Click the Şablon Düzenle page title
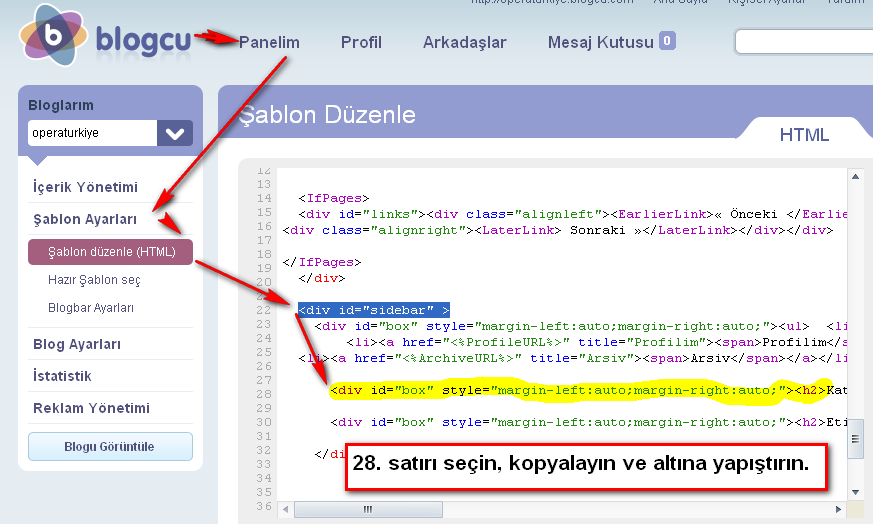 [x=327, y=115]
